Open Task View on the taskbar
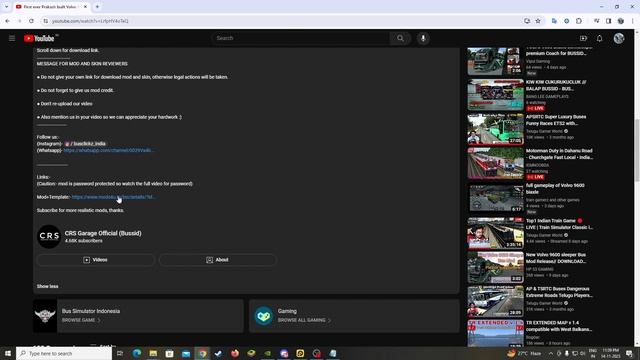The image size is (640, 360). coord(120,353)
